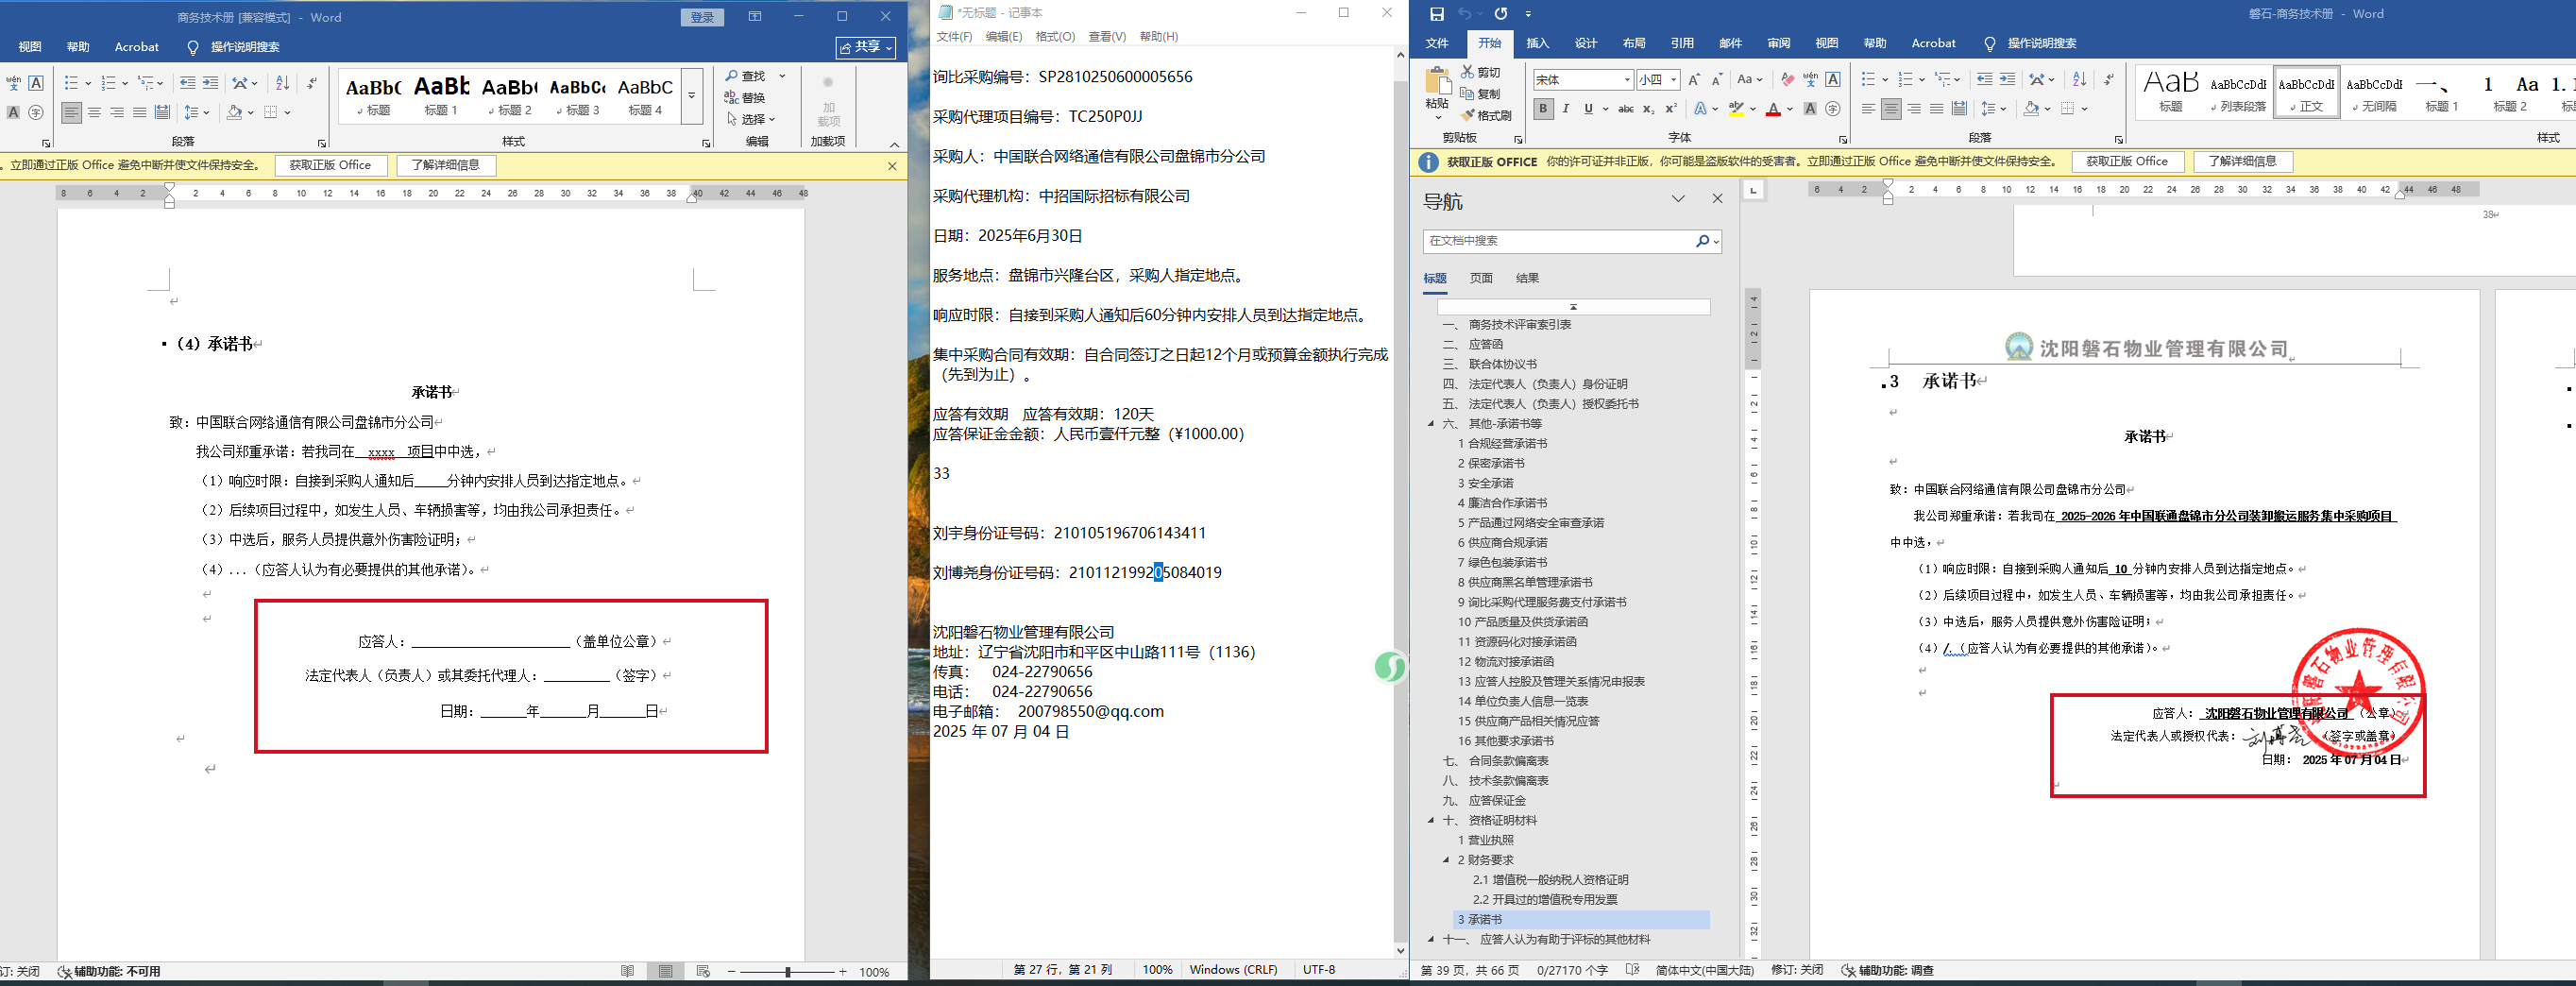
Task: Open the font name 宋体 dropdown
Action: click(x=1627, y=80)
